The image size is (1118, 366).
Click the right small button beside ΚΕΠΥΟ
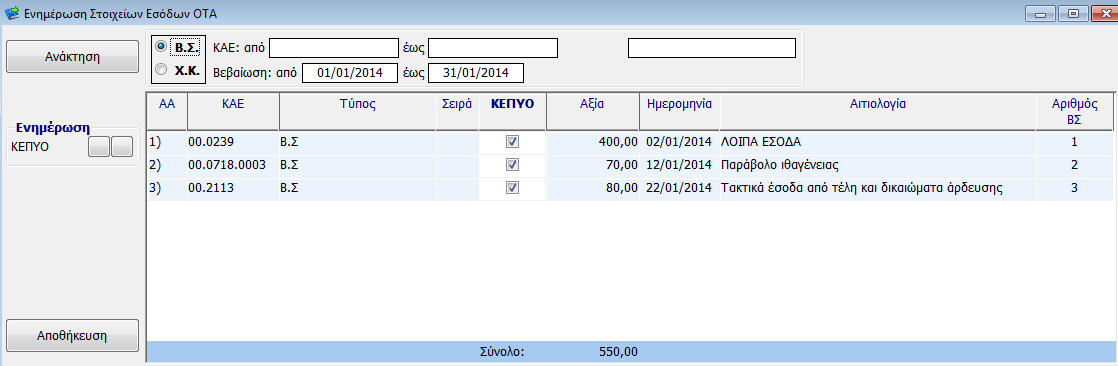coord(123,146)
